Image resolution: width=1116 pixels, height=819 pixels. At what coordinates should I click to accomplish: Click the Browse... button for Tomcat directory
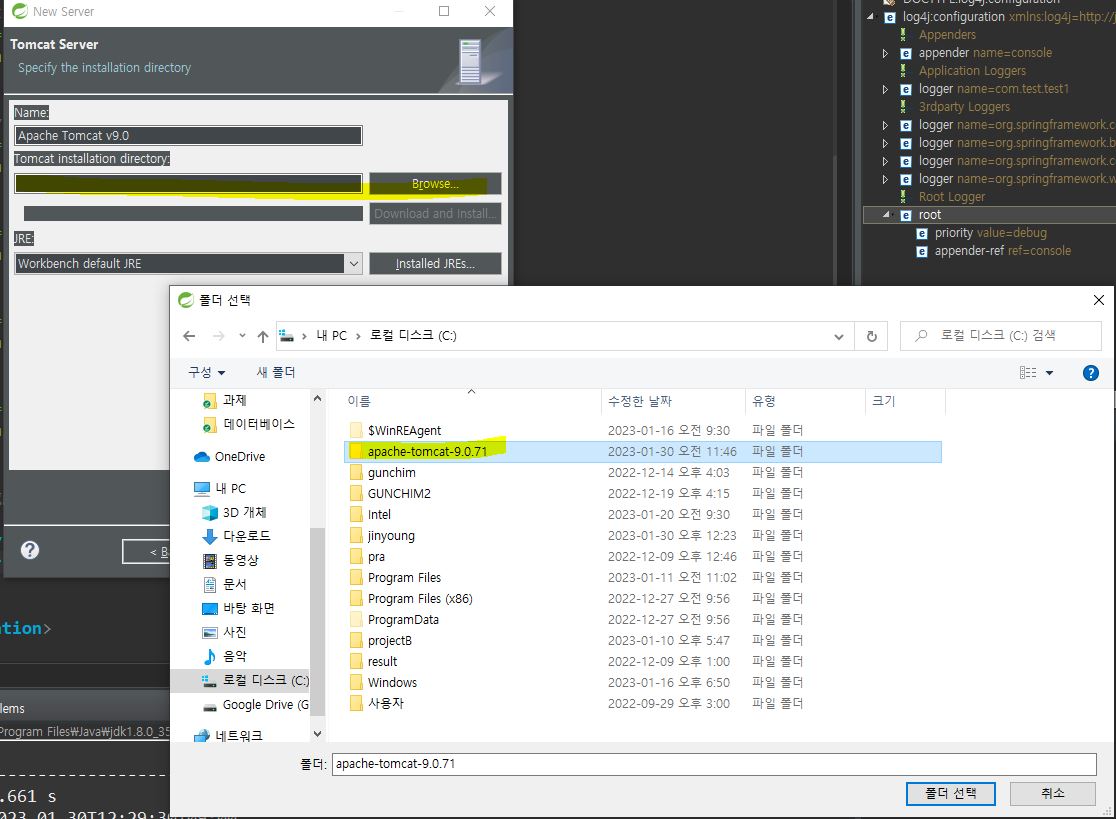coord(435,184)
